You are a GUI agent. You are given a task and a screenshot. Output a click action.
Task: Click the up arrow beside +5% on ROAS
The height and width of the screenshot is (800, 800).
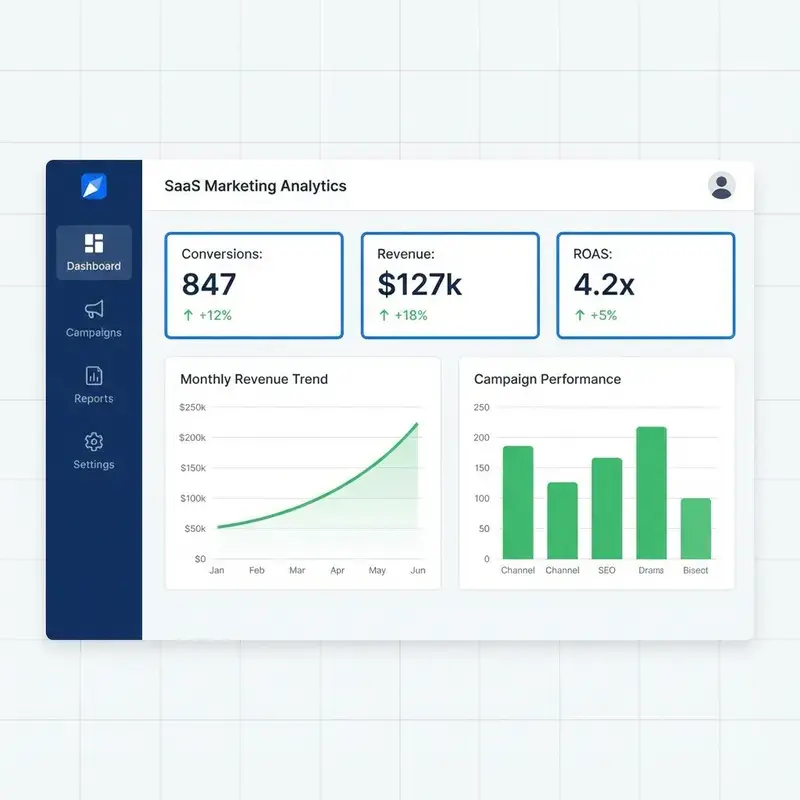(578, 314)
